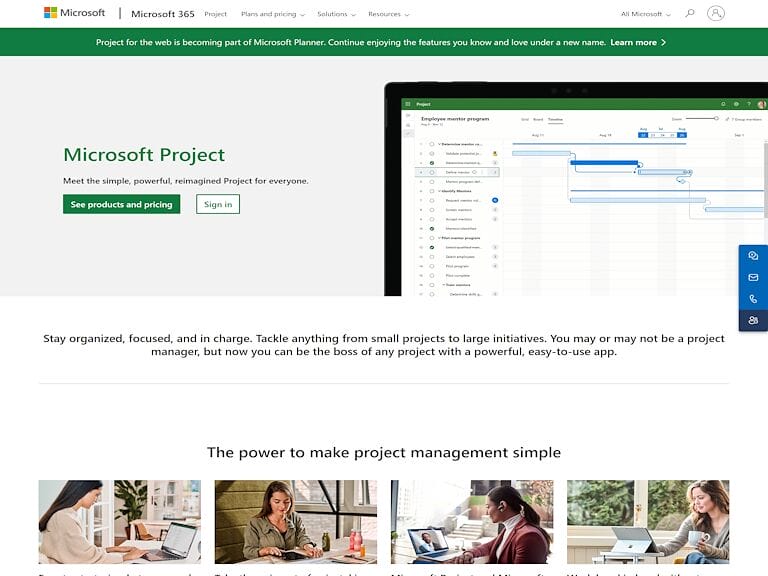
Task: Open the Resources dropdown menu
Action: click(x=389, y=14)
